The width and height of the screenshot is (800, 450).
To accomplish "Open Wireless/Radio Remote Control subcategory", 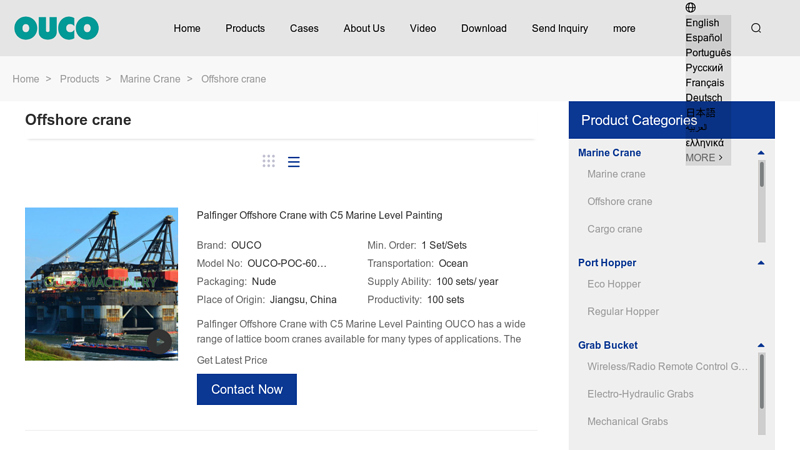I will point(667,367).
